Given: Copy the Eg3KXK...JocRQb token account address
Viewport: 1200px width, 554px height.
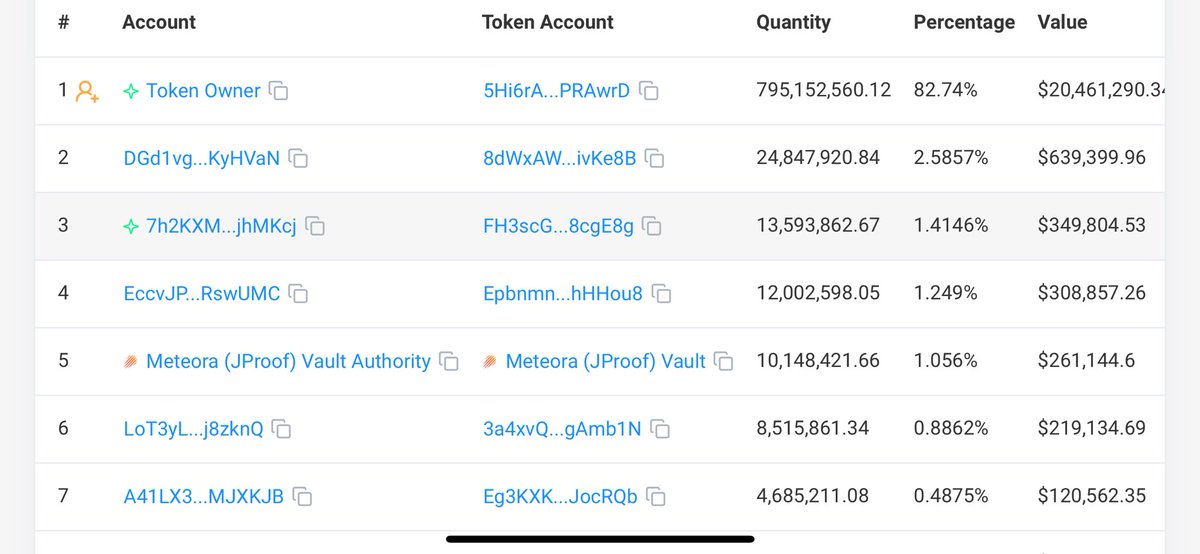Looking at the screenshot, I should pyautogui.click(x=656, y=496).
